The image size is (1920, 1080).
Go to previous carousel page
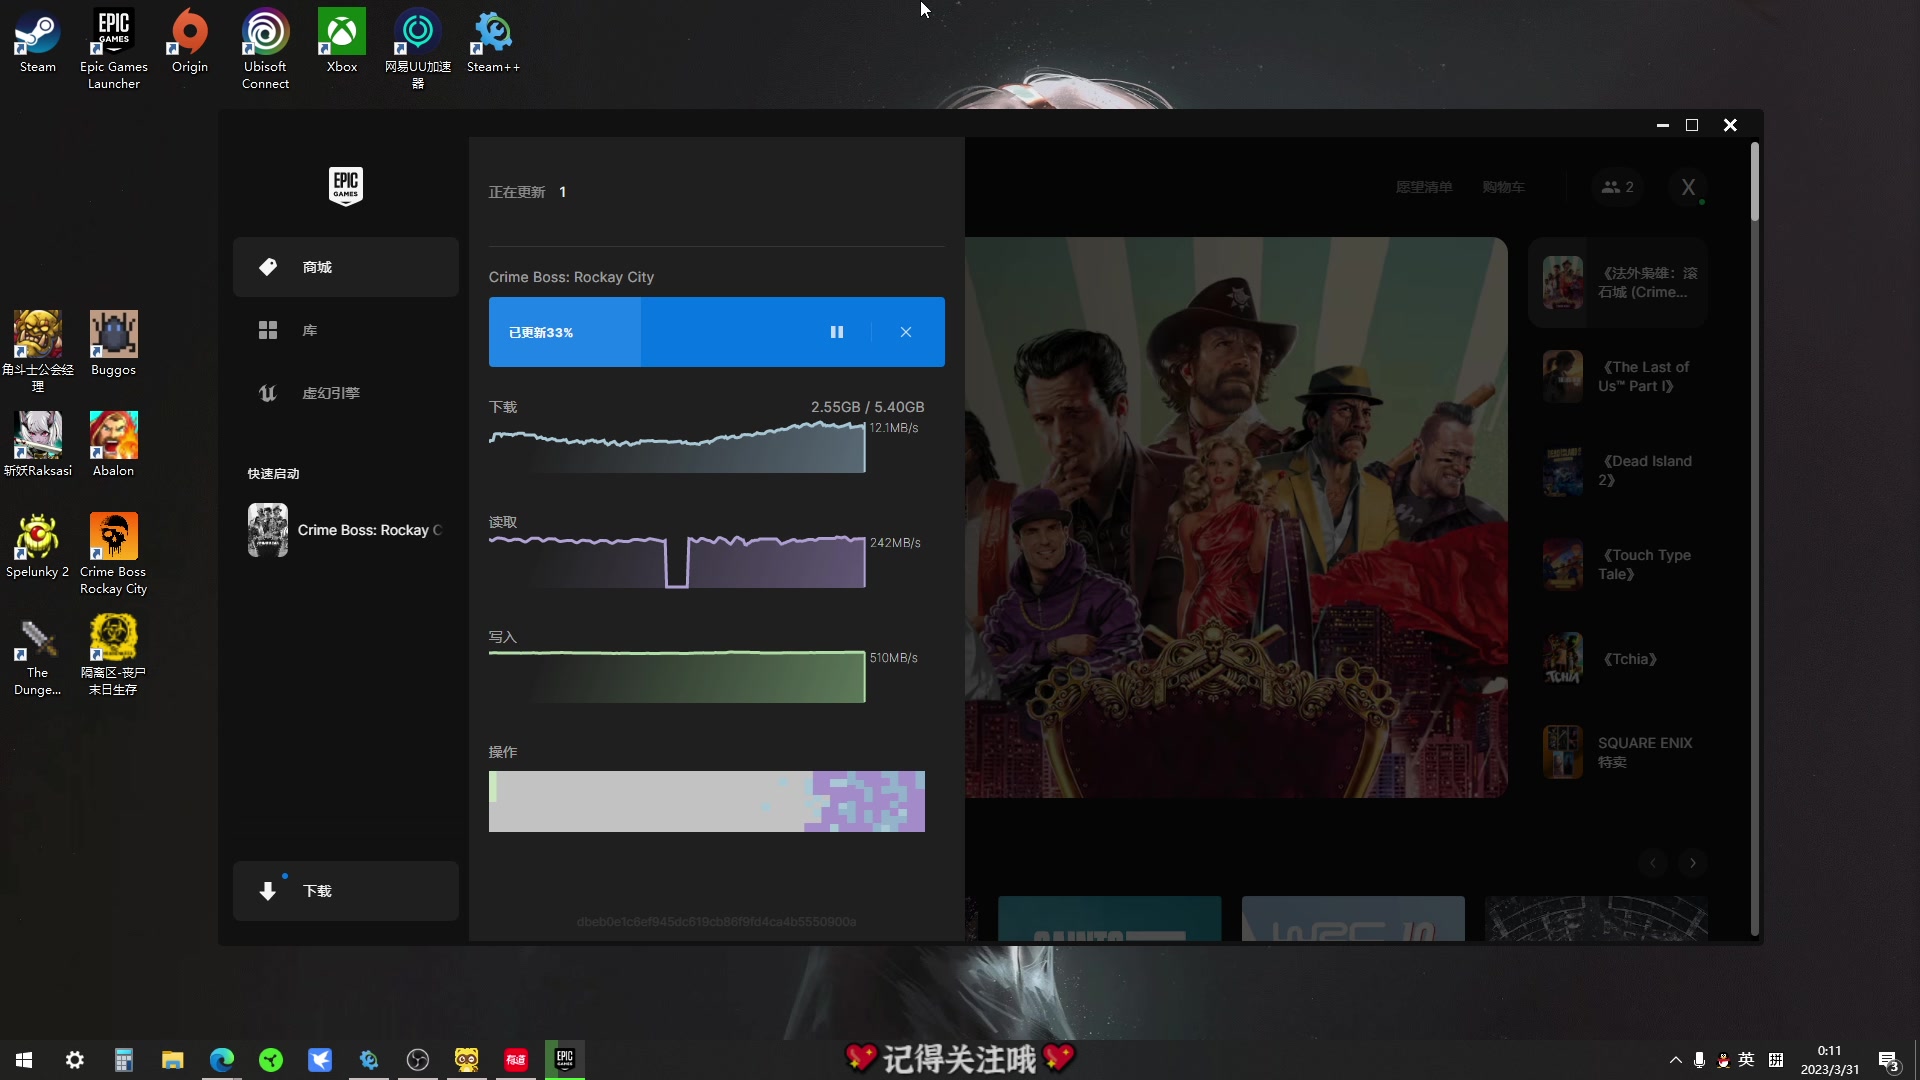(1653, 863)
